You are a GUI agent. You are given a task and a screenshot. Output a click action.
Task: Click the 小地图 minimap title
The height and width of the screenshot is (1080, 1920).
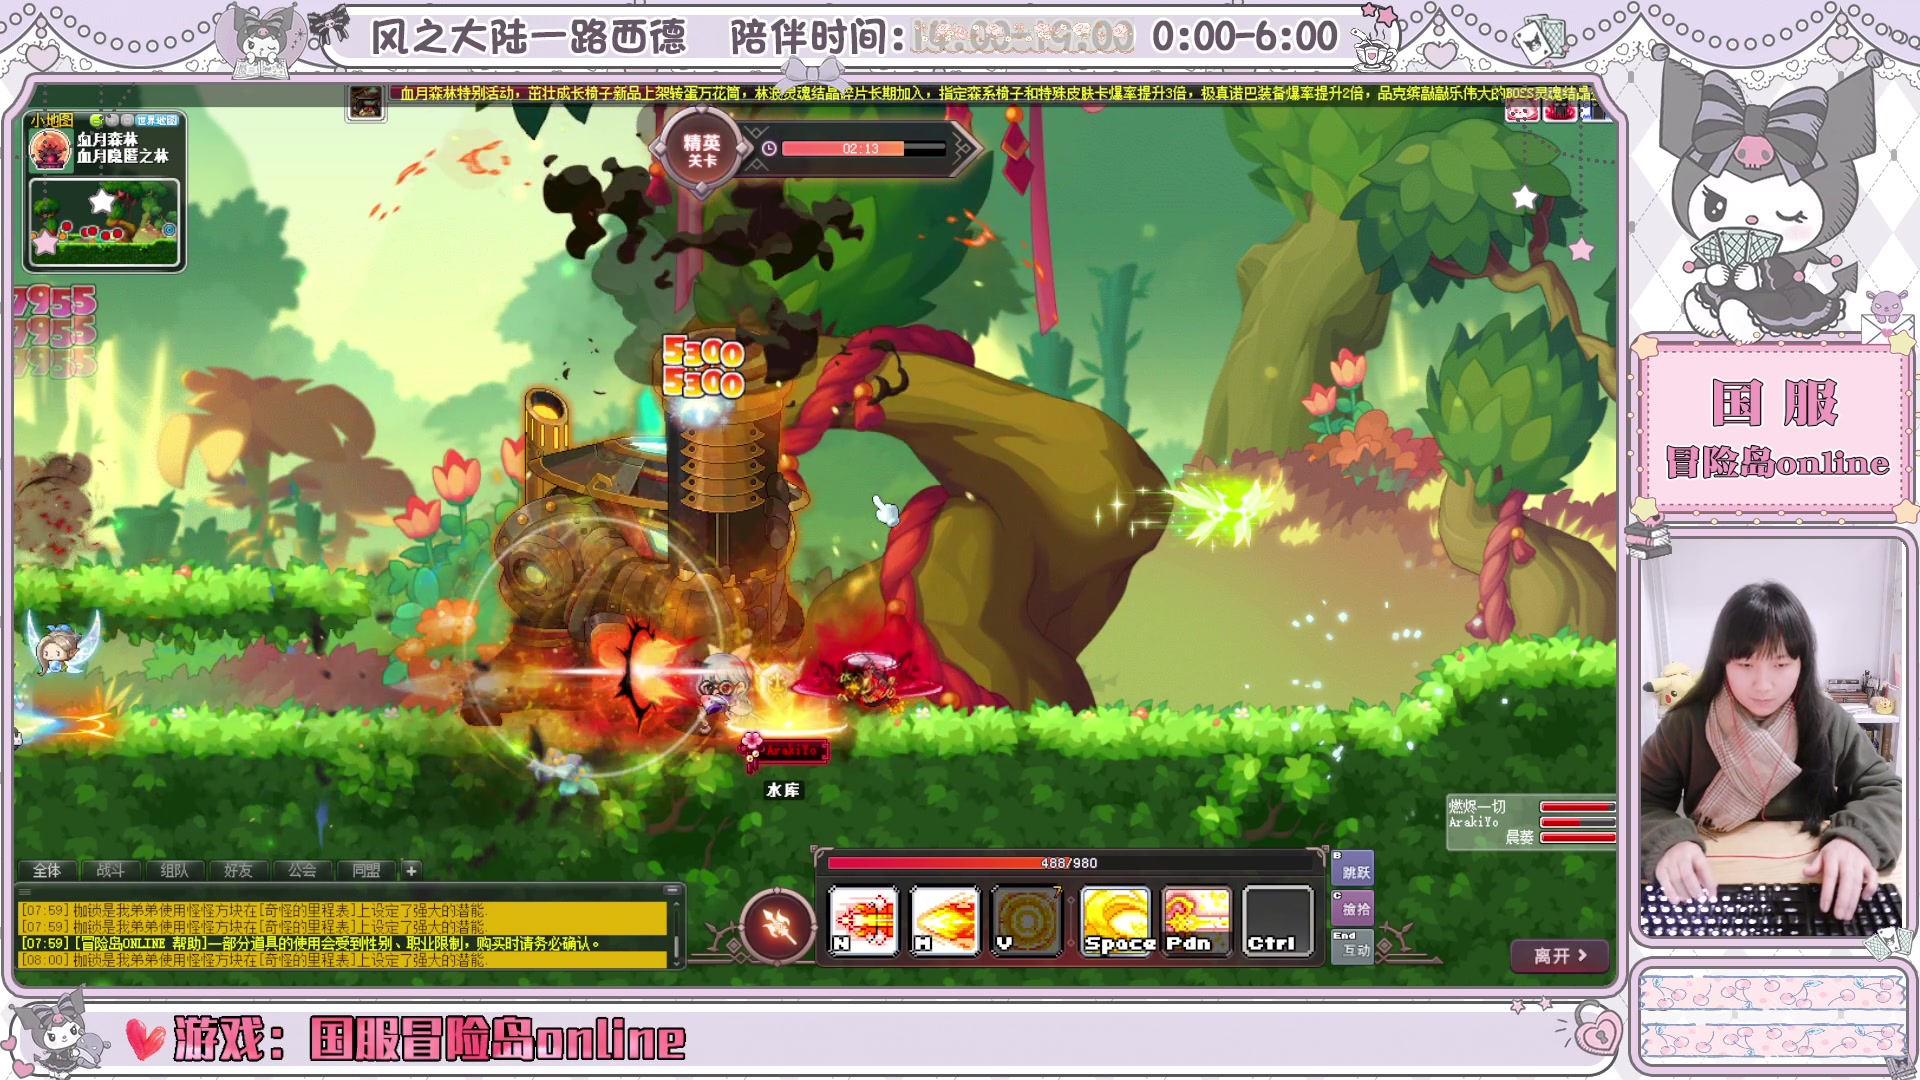point(52,120)
